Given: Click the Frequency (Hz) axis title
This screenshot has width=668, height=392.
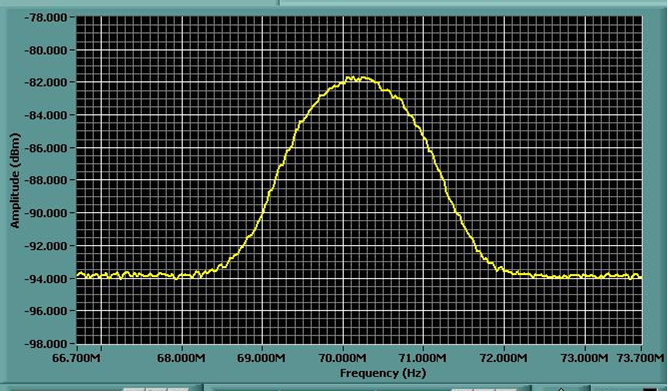Looking at the screenshot, I should pyautogui.click(x=383, y=373).
